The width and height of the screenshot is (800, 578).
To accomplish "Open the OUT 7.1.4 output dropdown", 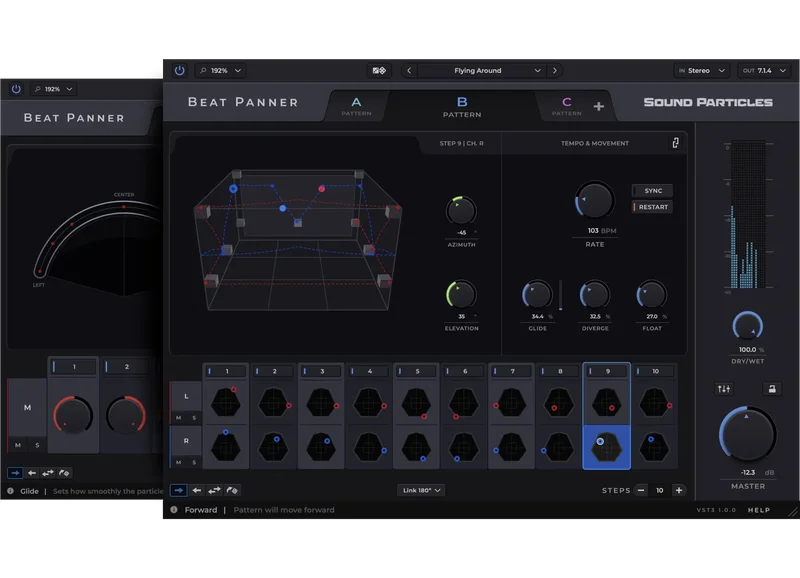I will pos(764,70).
